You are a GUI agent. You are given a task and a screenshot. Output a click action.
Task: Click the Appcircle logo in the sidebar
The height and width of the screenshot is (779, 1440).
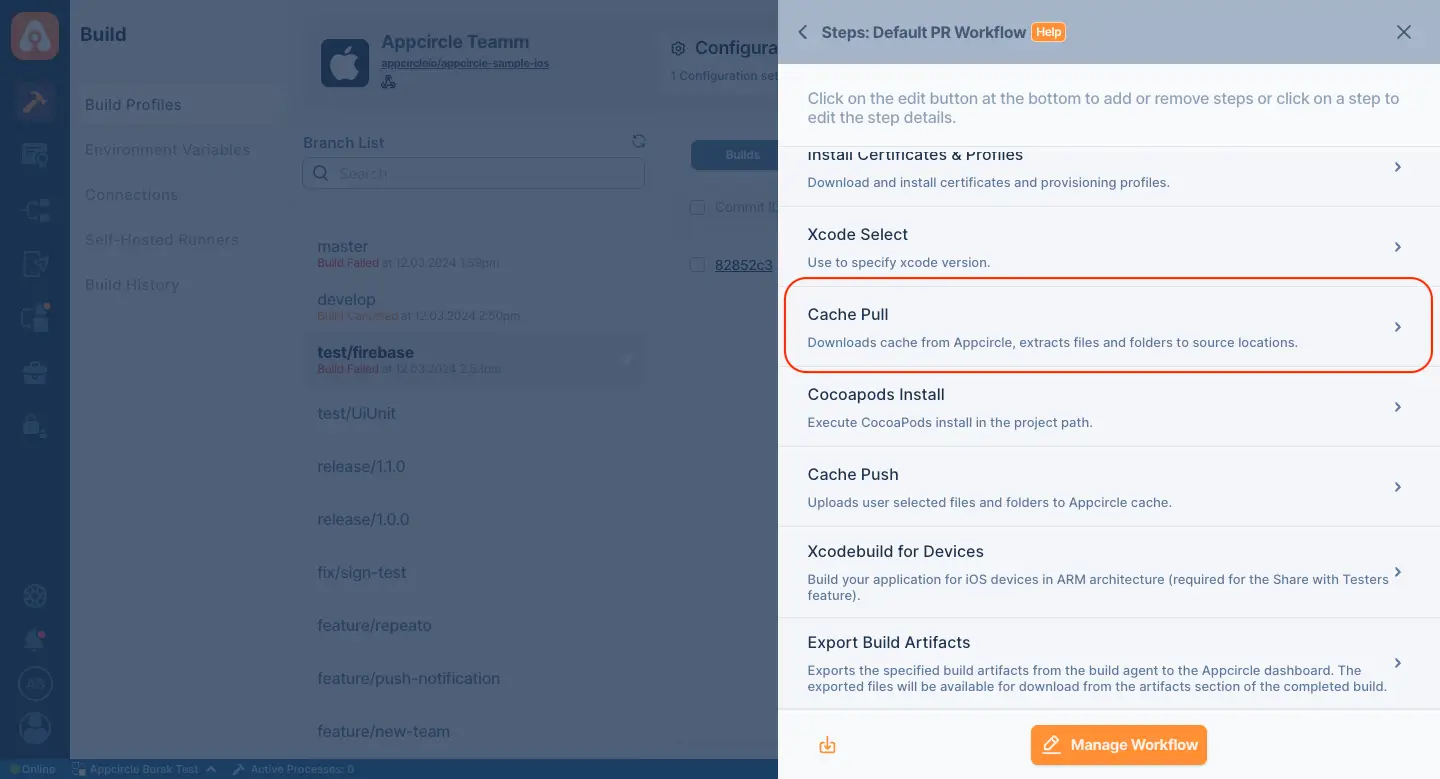[x=35, y=35]
